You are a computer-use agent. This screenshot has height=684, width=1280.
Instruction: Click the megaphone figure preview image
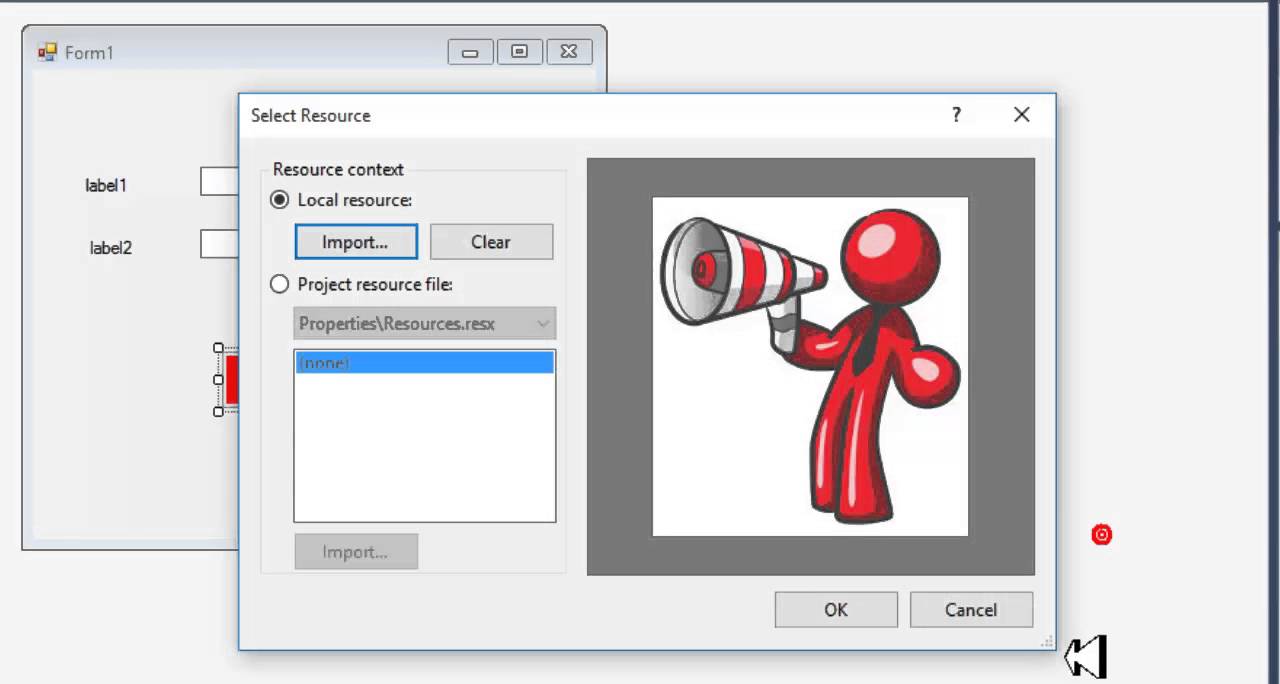point(810,366)
